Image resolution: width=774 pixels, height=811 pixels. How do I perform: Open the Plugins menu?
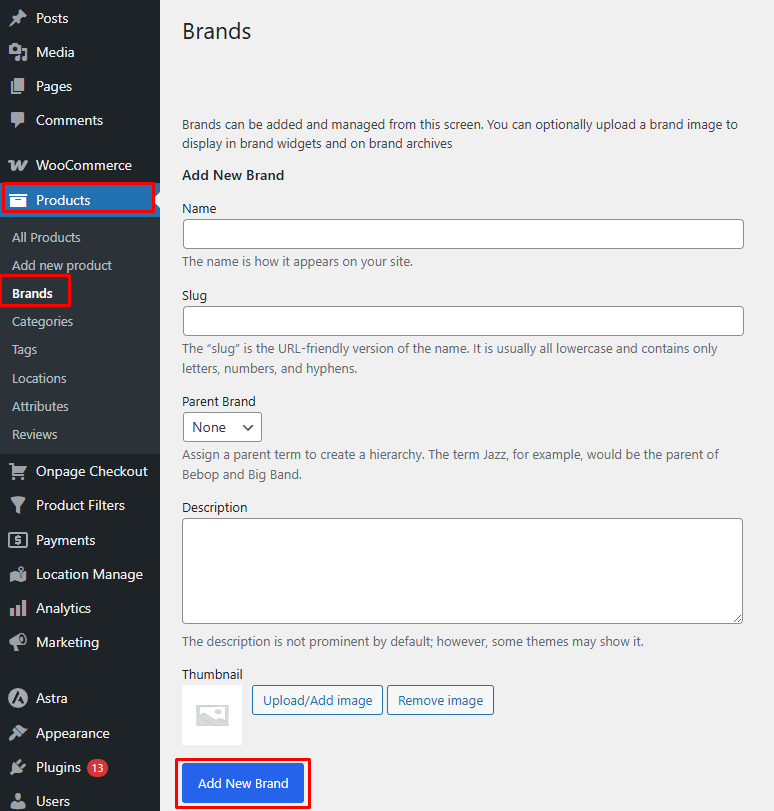point(80,768)
